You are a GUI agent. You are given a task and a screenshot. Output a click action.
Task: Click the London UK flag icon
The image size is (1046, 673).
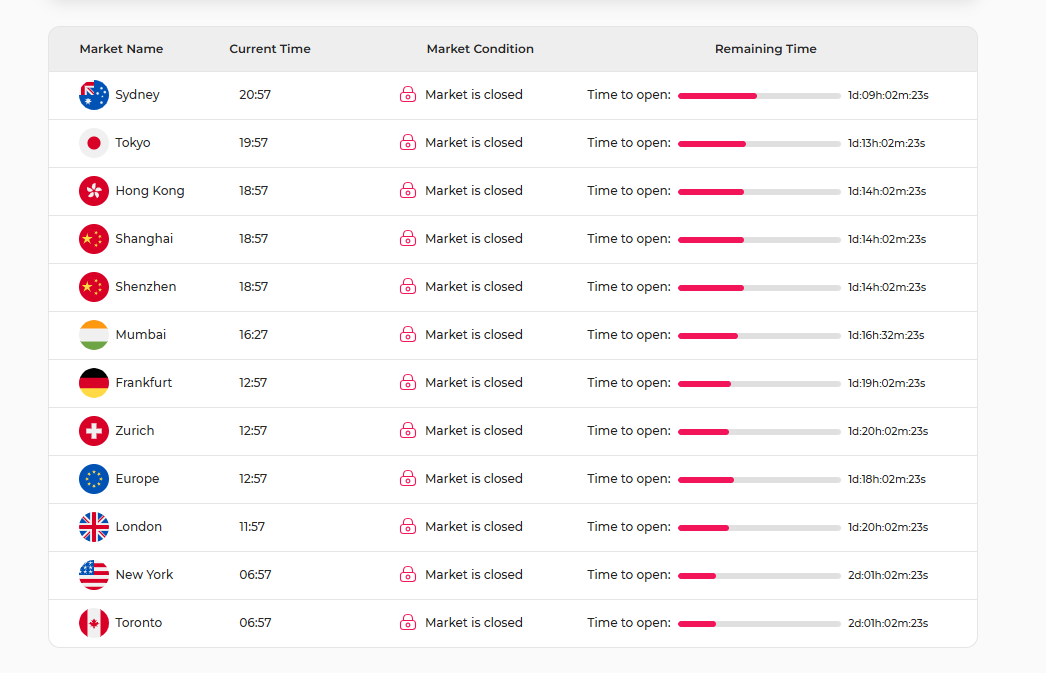[x=94, y=527]
